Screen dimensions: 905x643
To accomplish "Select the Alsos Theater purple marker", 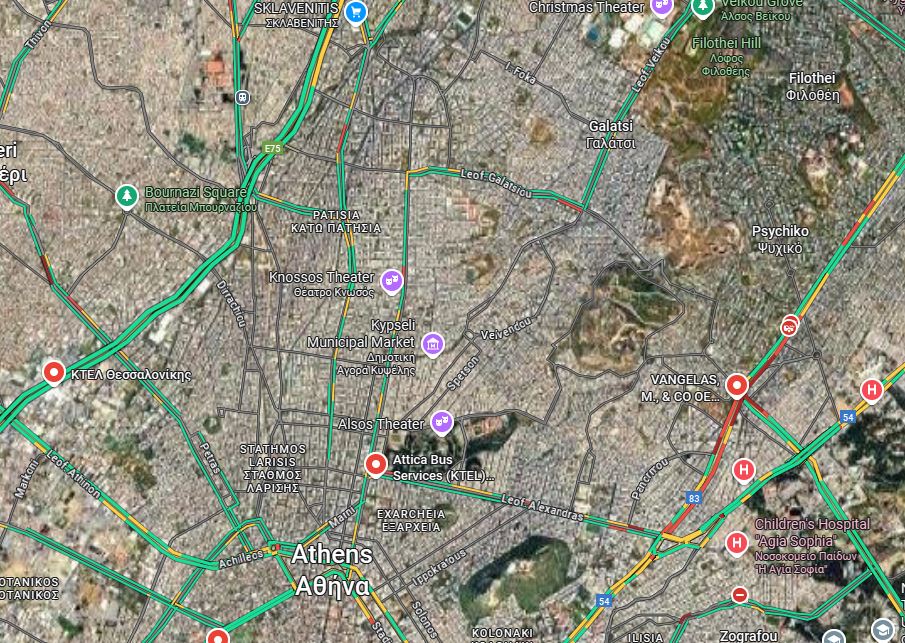I will (442, 423).
